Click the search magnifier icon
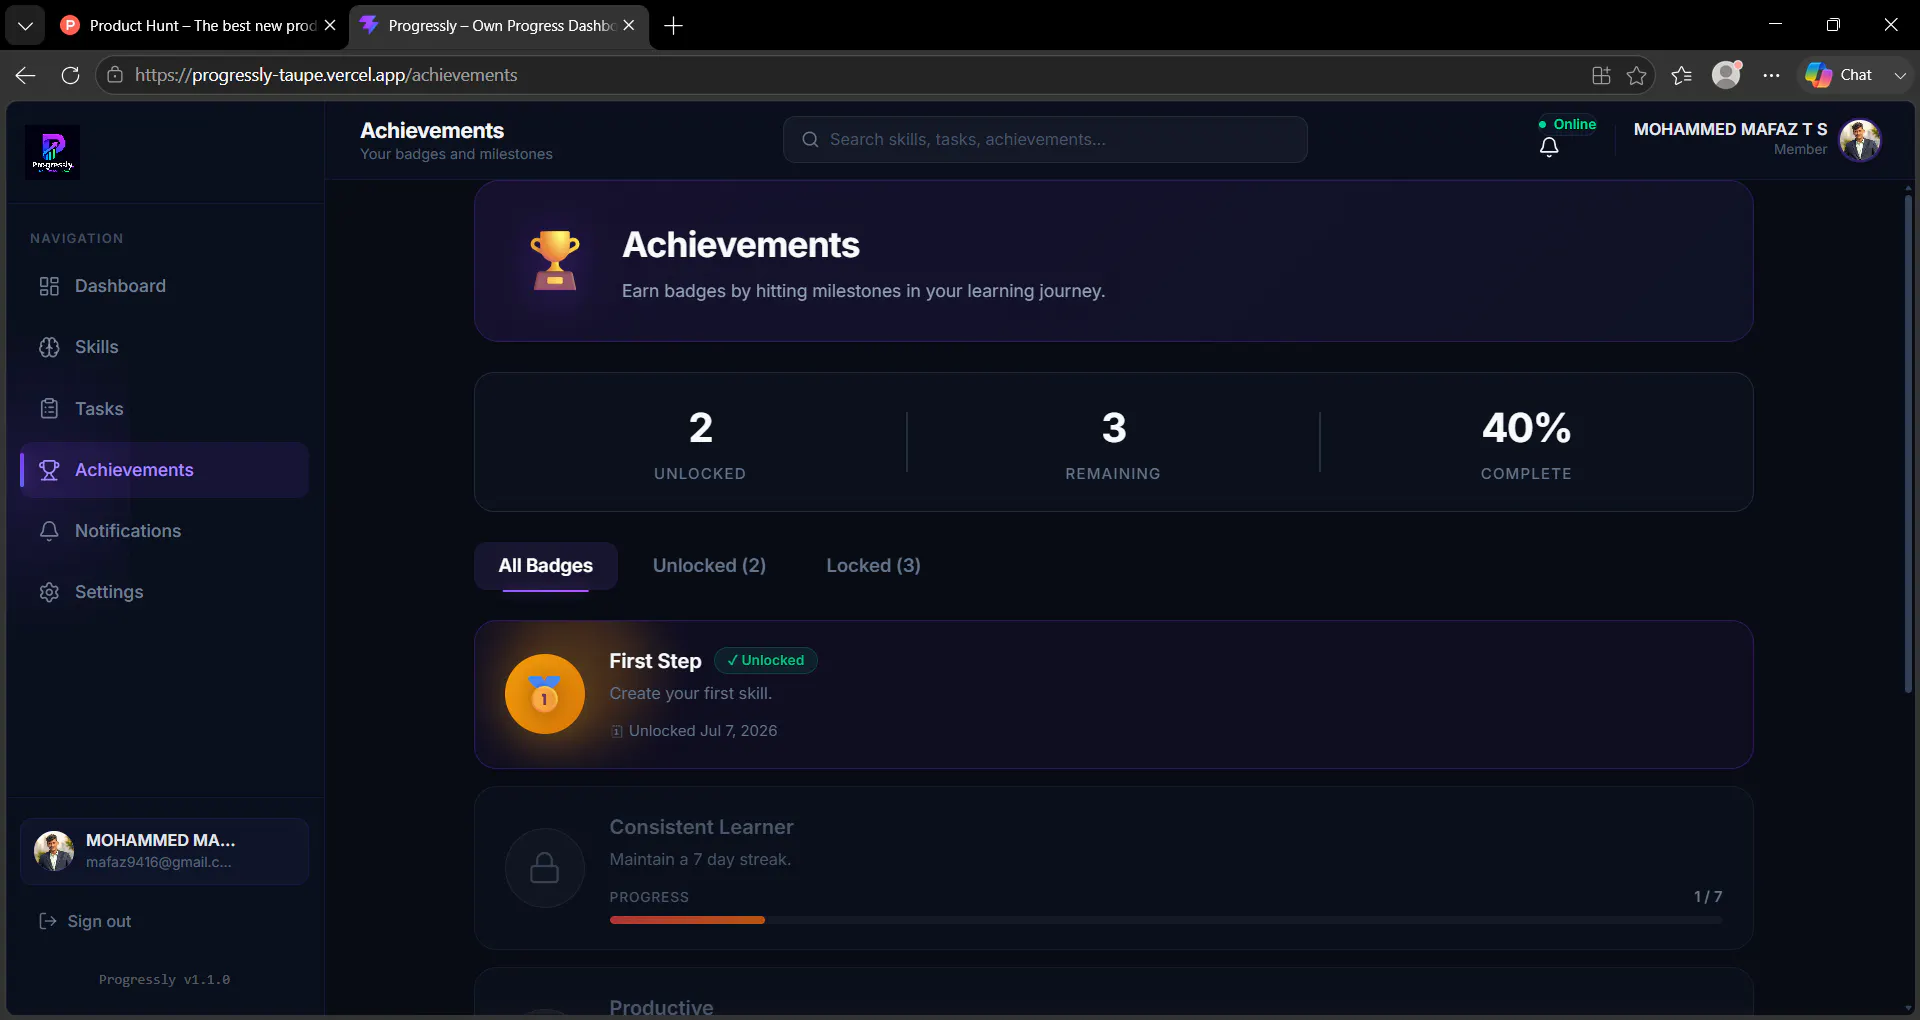Screen dimensions: 1920x1020 coord(810,140)
